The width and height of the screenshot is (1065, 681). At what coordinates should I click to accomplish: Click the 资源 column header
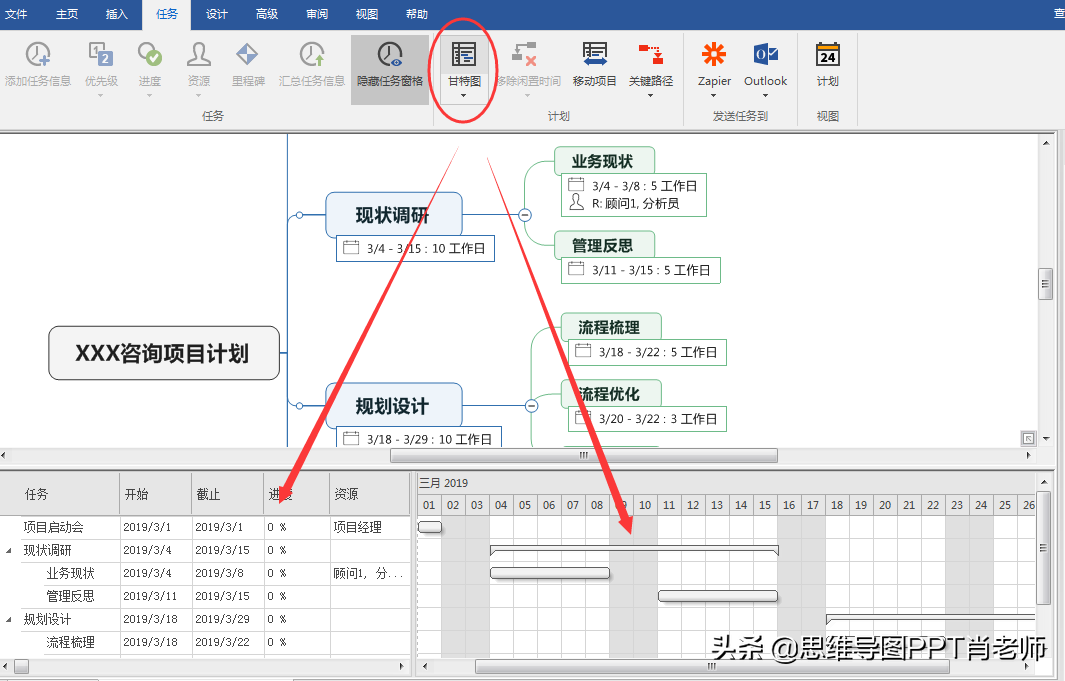coord(369,494)
